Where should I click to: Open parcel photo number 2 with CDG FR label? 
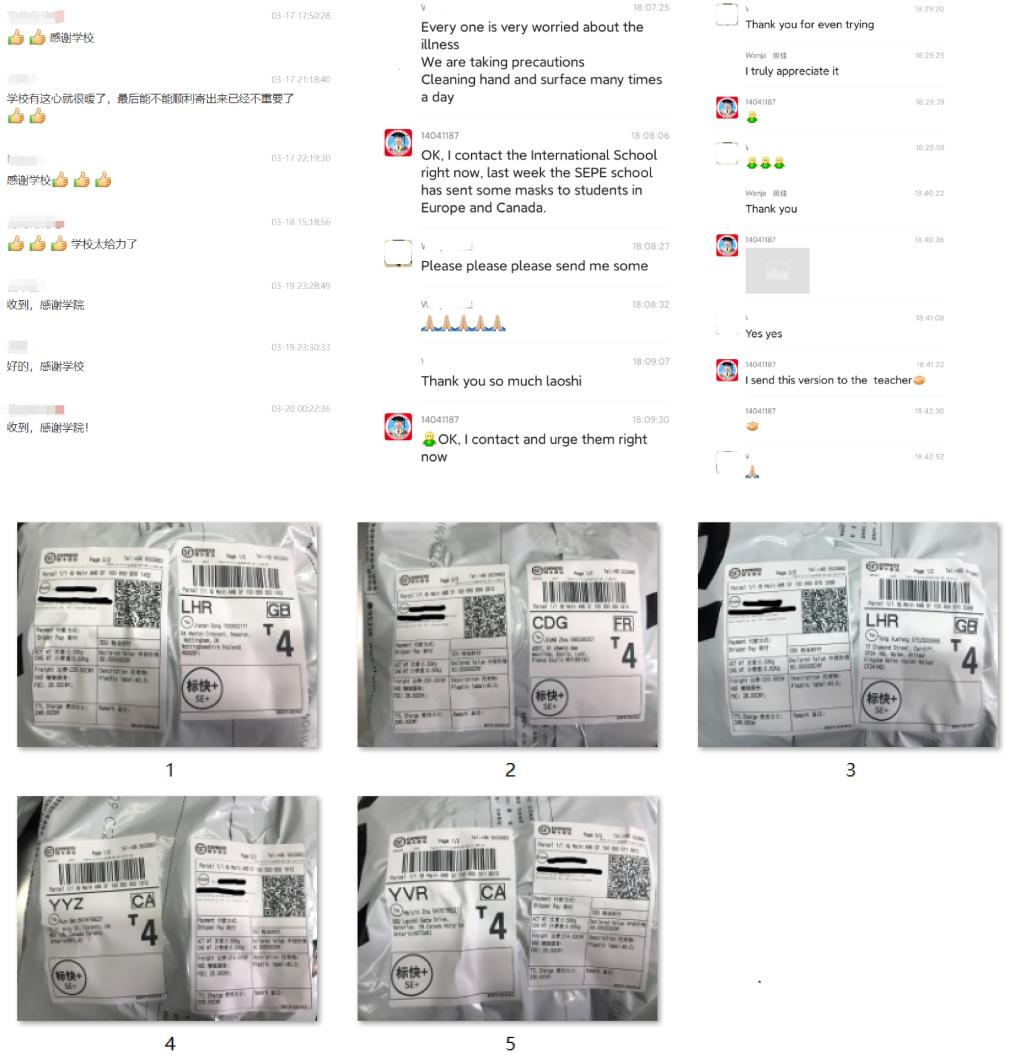coord(508,635)
